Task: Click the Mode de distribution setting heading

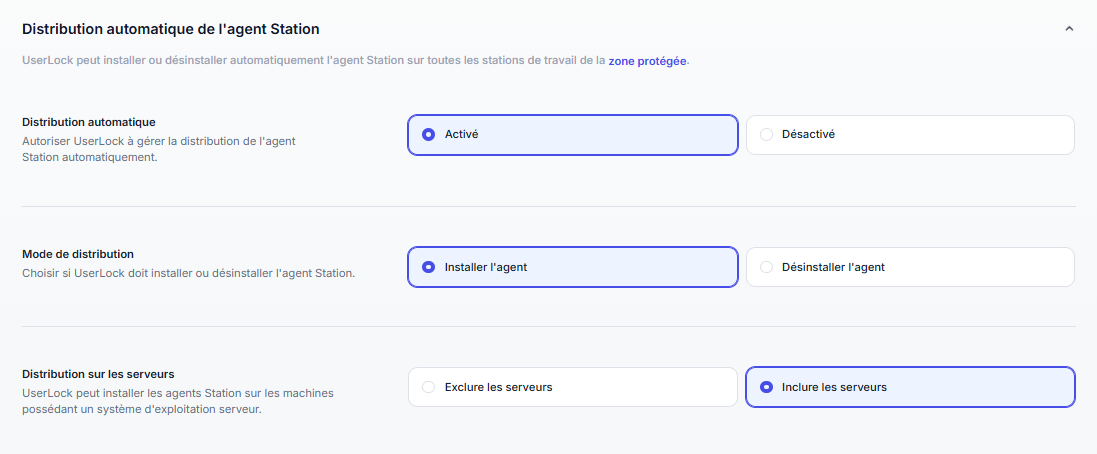Action: point(78,254)
